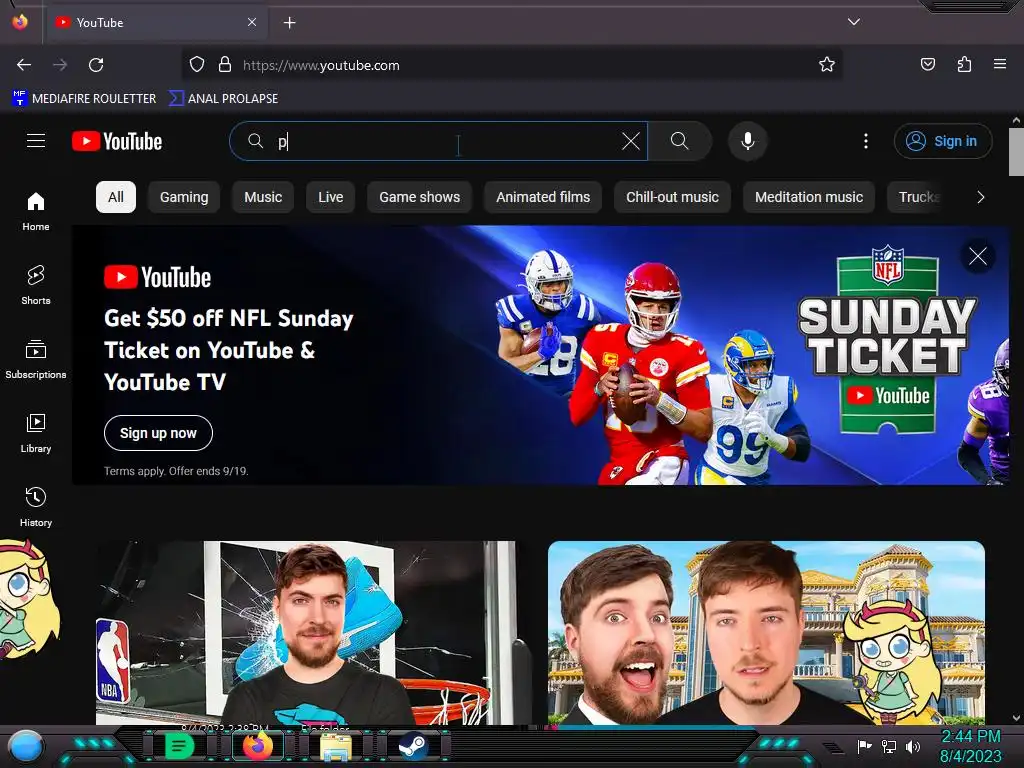Select the Meditation music chip
Image resolution: width=1024 pixels, height=768 pixels.
pyautogui.click(x=808, y=197)
